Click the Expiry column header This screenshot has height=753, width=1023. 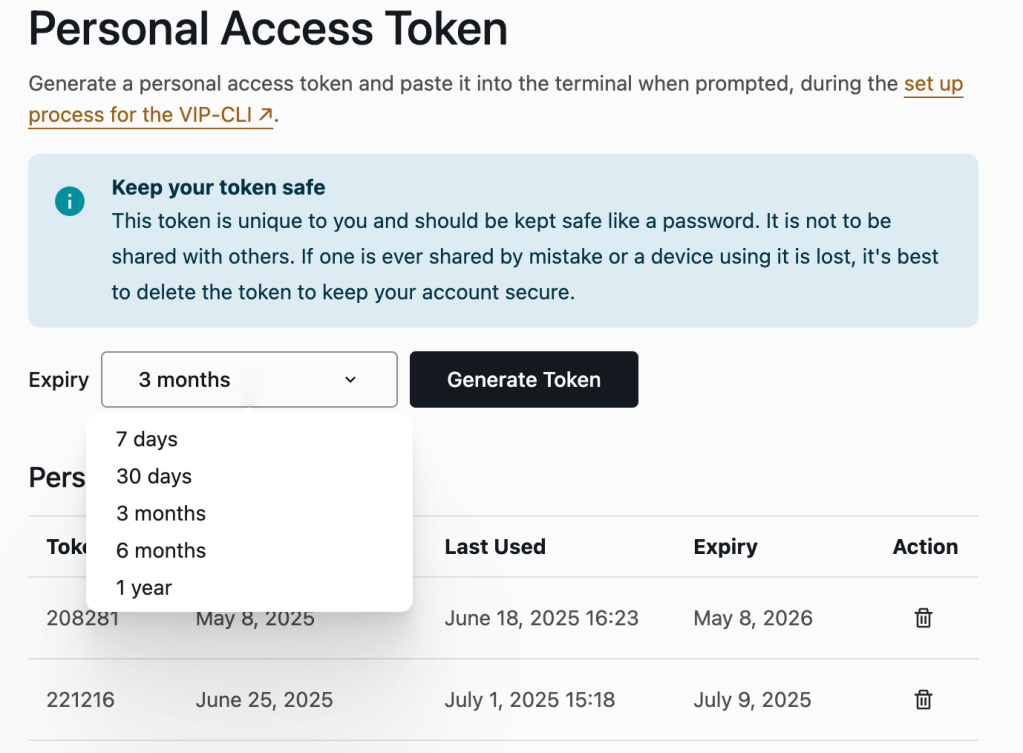click(725, 547)
